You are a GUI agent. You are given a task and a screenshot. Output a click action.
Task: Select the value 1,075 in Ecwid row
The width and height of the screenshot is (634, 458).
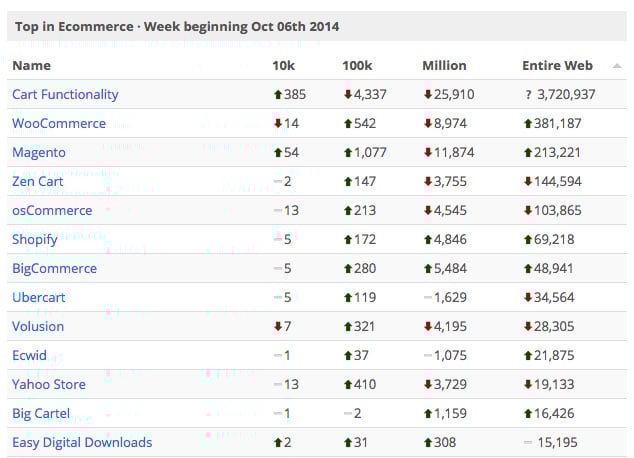450,355
